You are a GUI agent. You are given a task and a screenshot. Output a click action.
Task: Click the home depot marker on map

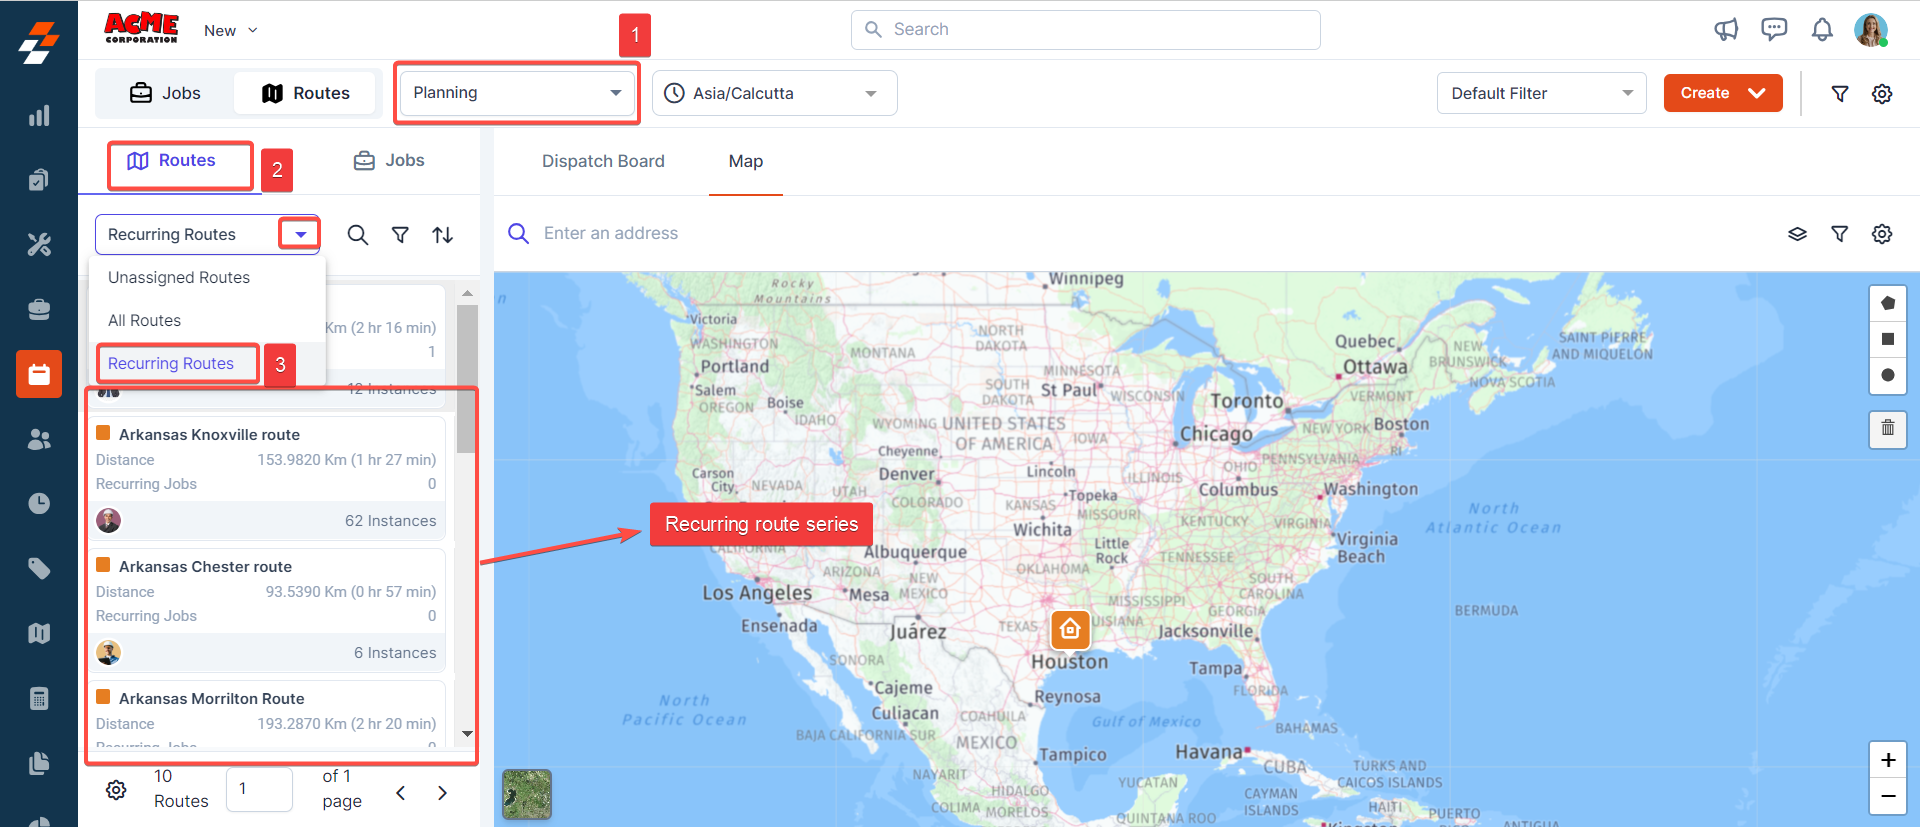point(1070,630)
